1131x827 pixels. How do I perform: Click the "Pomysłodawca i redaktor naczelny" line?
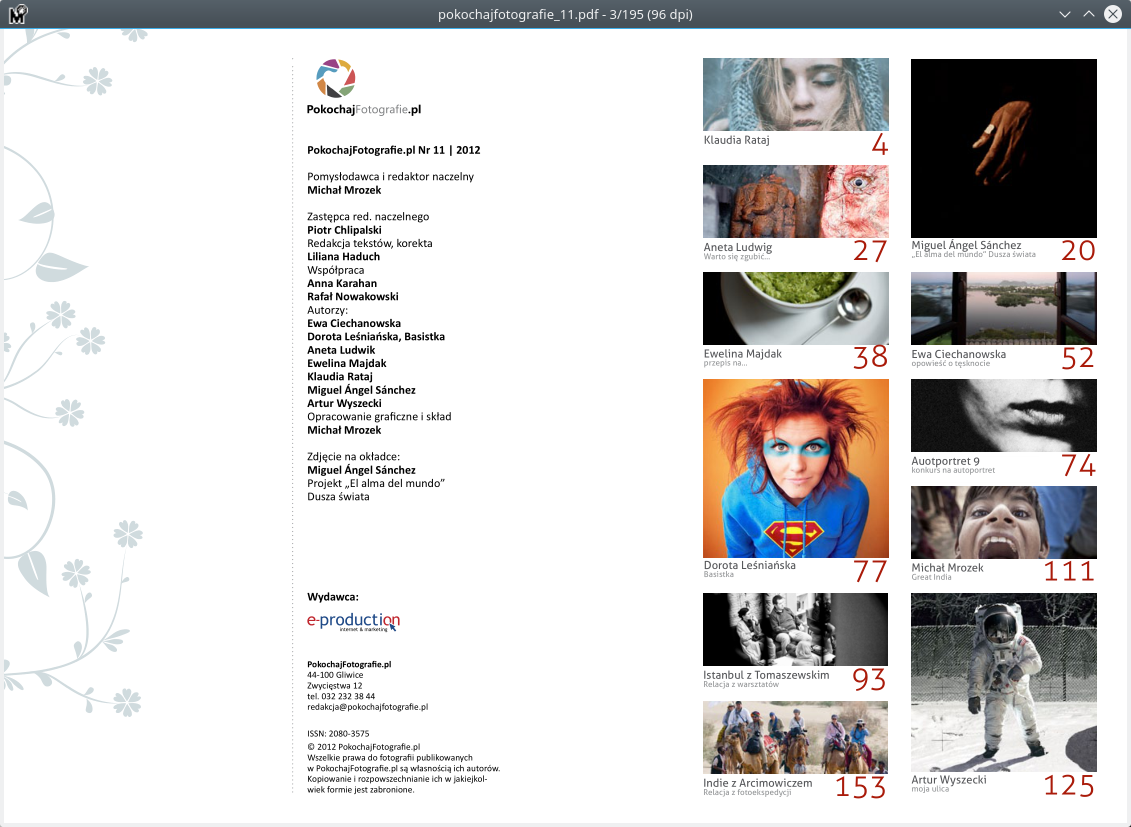pos(390,177)
